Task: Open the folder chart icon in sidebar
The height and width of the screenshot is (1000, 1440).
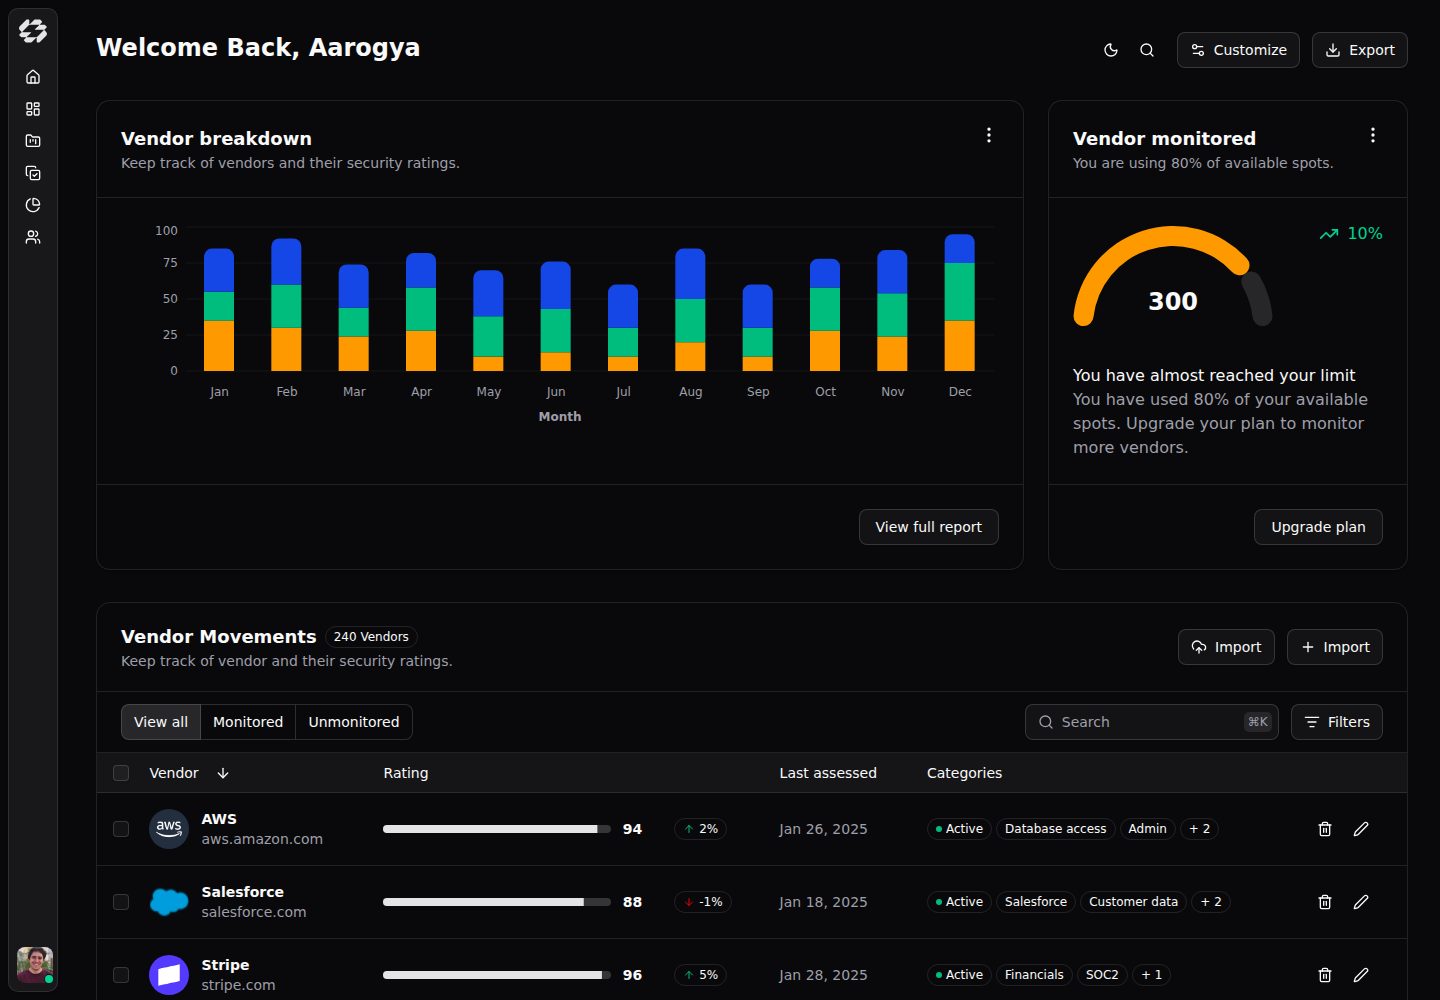Action: coord(33,141)
